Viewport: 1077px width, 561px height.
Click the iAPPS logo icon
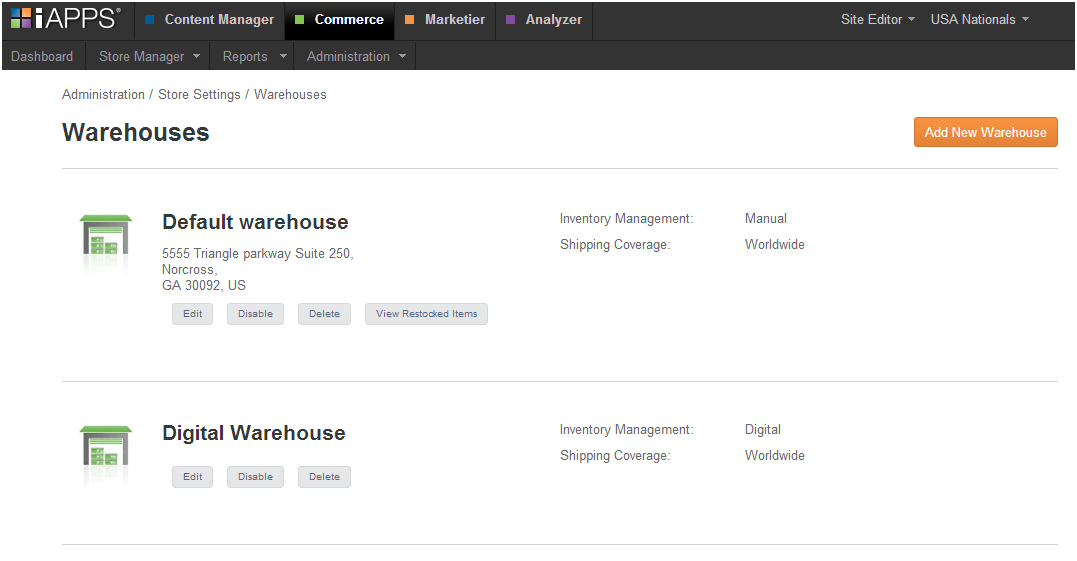[x=65, y=18]
